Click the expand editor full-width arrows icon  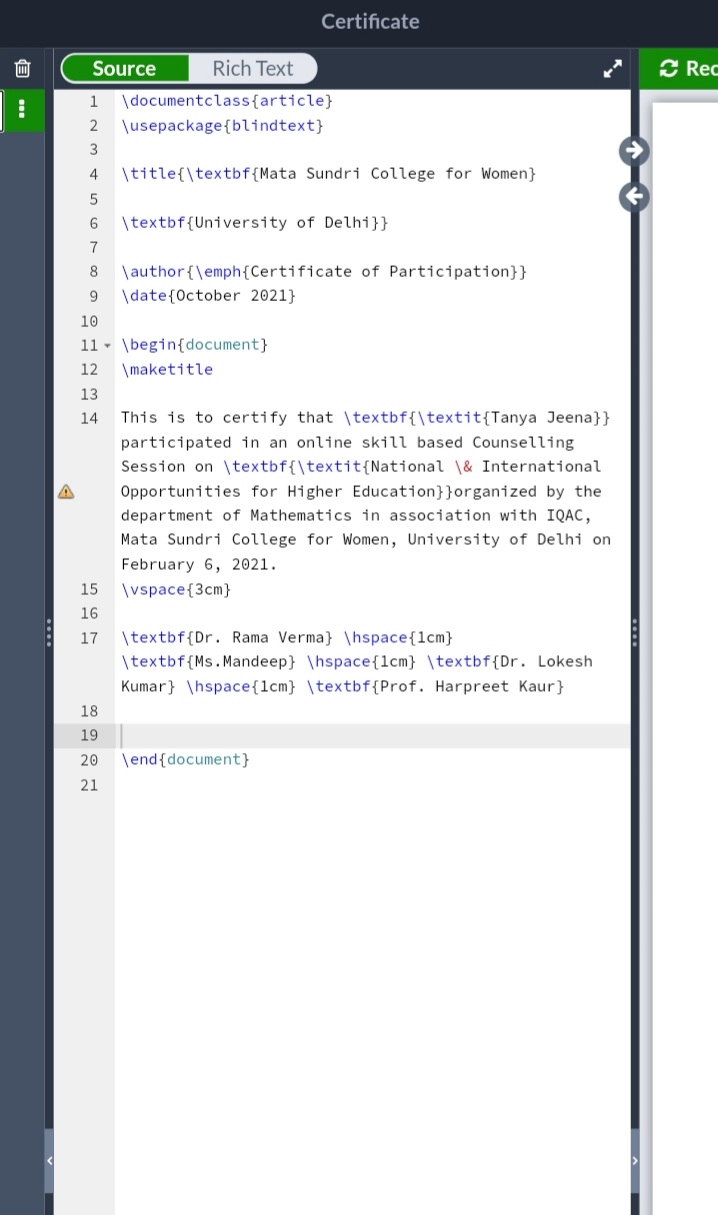[x=612, y=69]
